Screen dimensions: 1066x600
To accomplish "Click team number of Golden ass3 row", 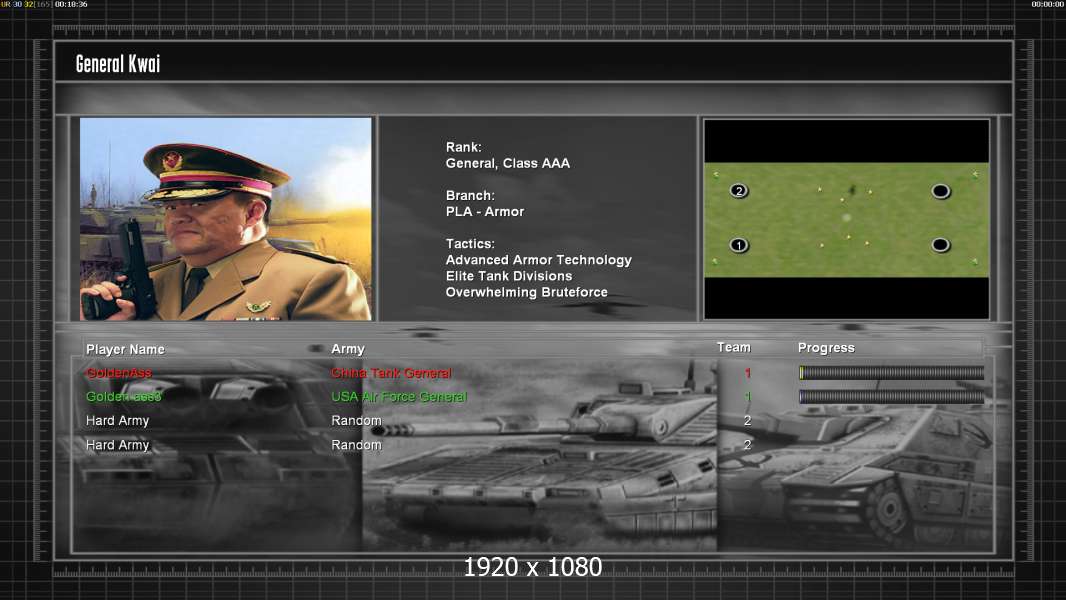I will click(x=747, y=397).
